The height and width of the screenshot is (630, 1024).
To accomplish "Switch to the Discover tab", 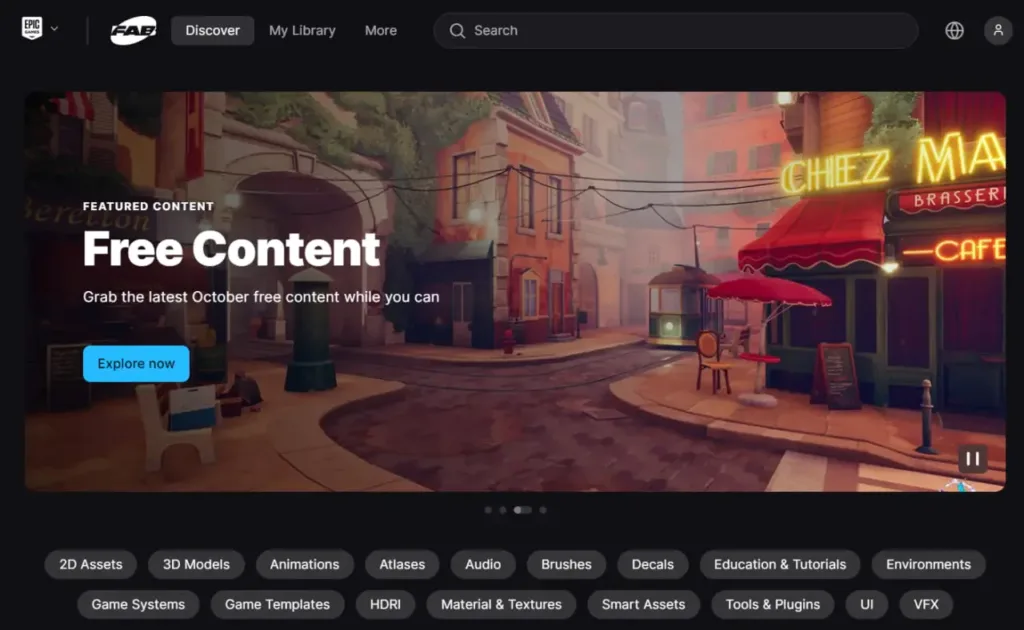I will click(x=212, y=30).
